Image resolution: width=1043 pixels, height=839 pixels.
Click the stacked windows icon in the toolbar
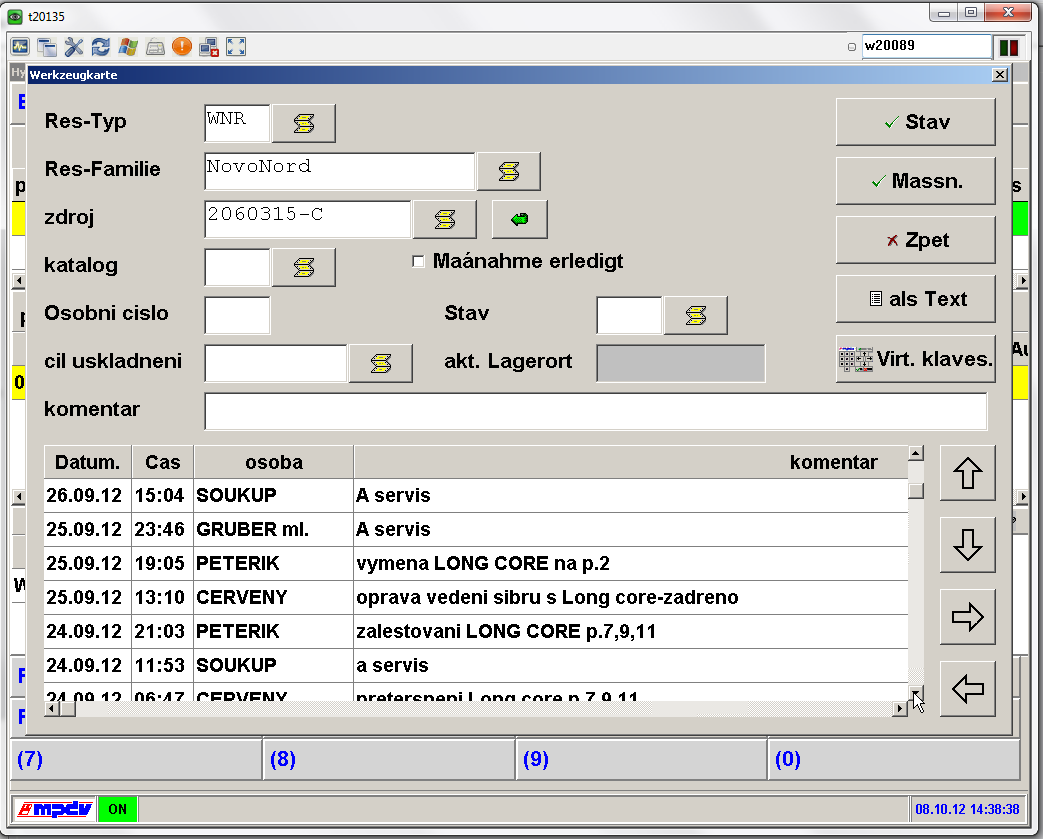pos(47,47)
